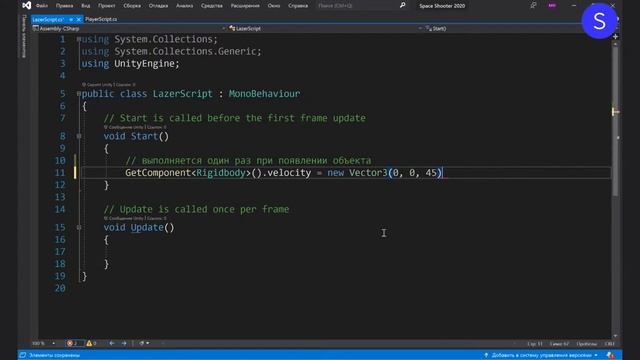Open the Вид menu
640x360 pixels.
86,6
